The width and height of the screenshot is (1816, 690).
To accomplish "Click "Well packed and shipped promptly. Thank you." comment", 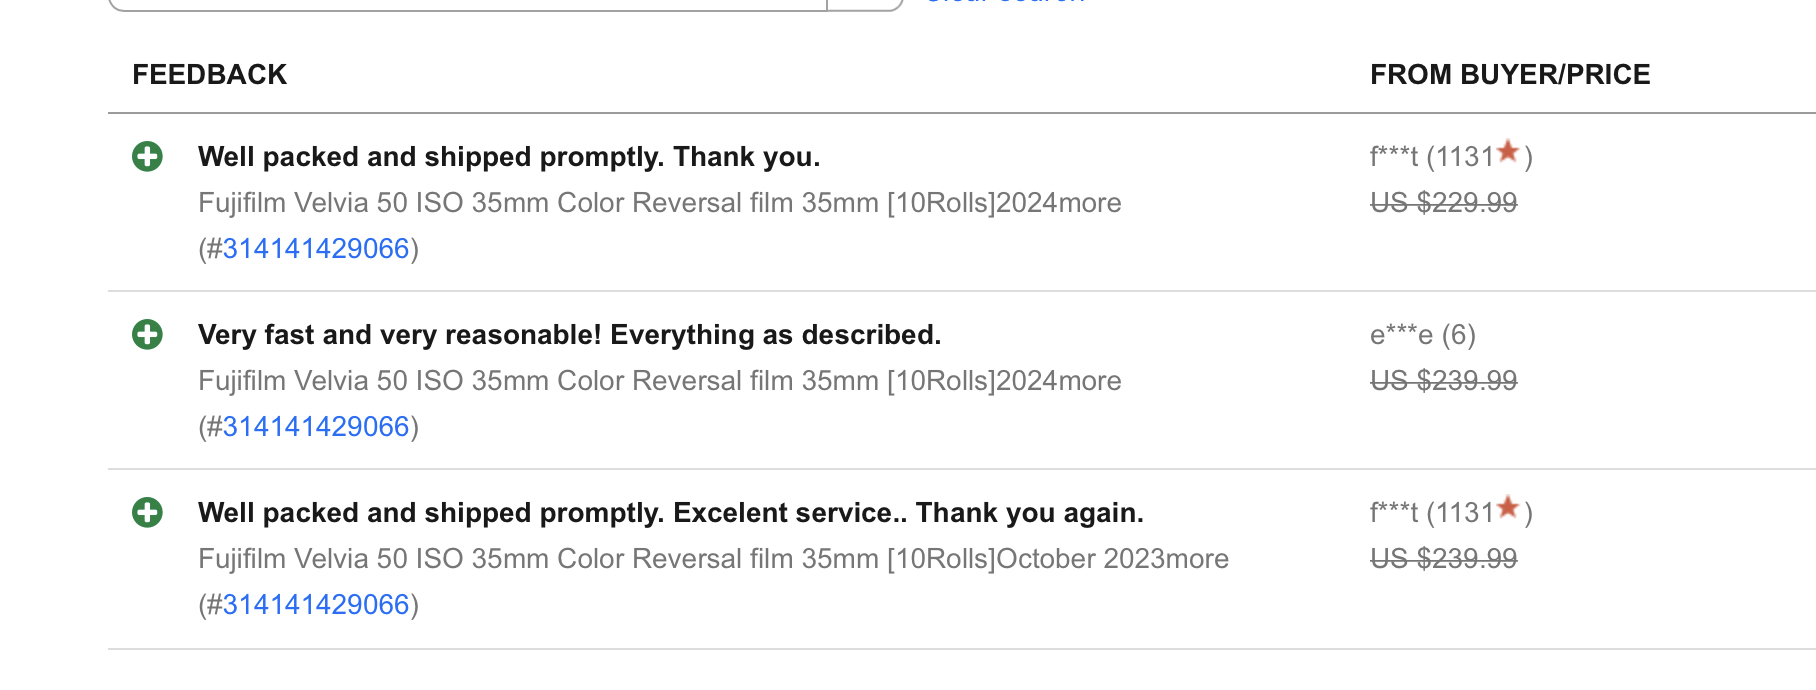I will click(508, 157).
